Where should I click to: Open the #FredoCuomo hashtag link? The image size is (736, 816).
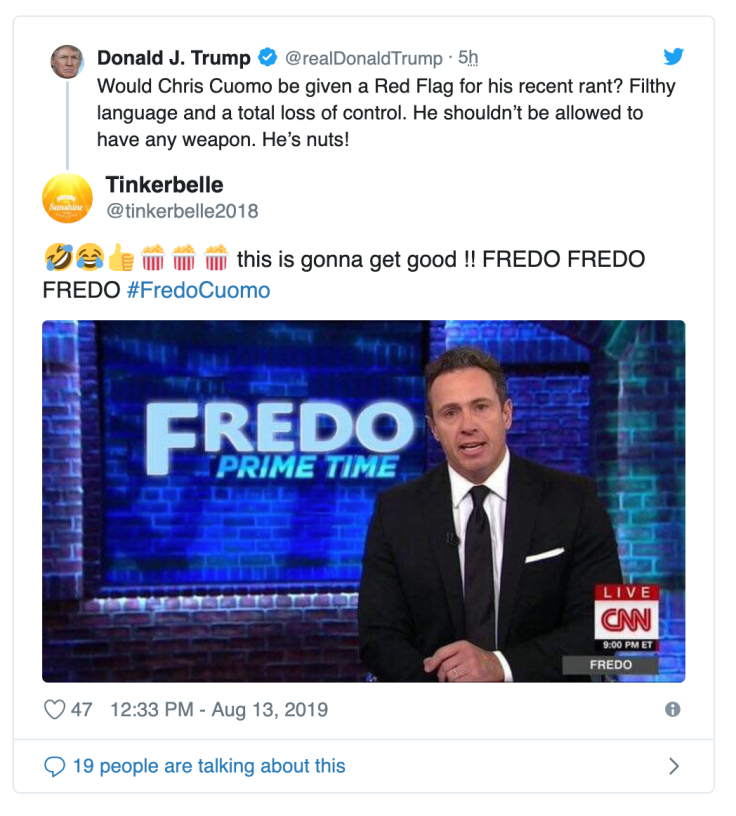click(x=201, y=289)
